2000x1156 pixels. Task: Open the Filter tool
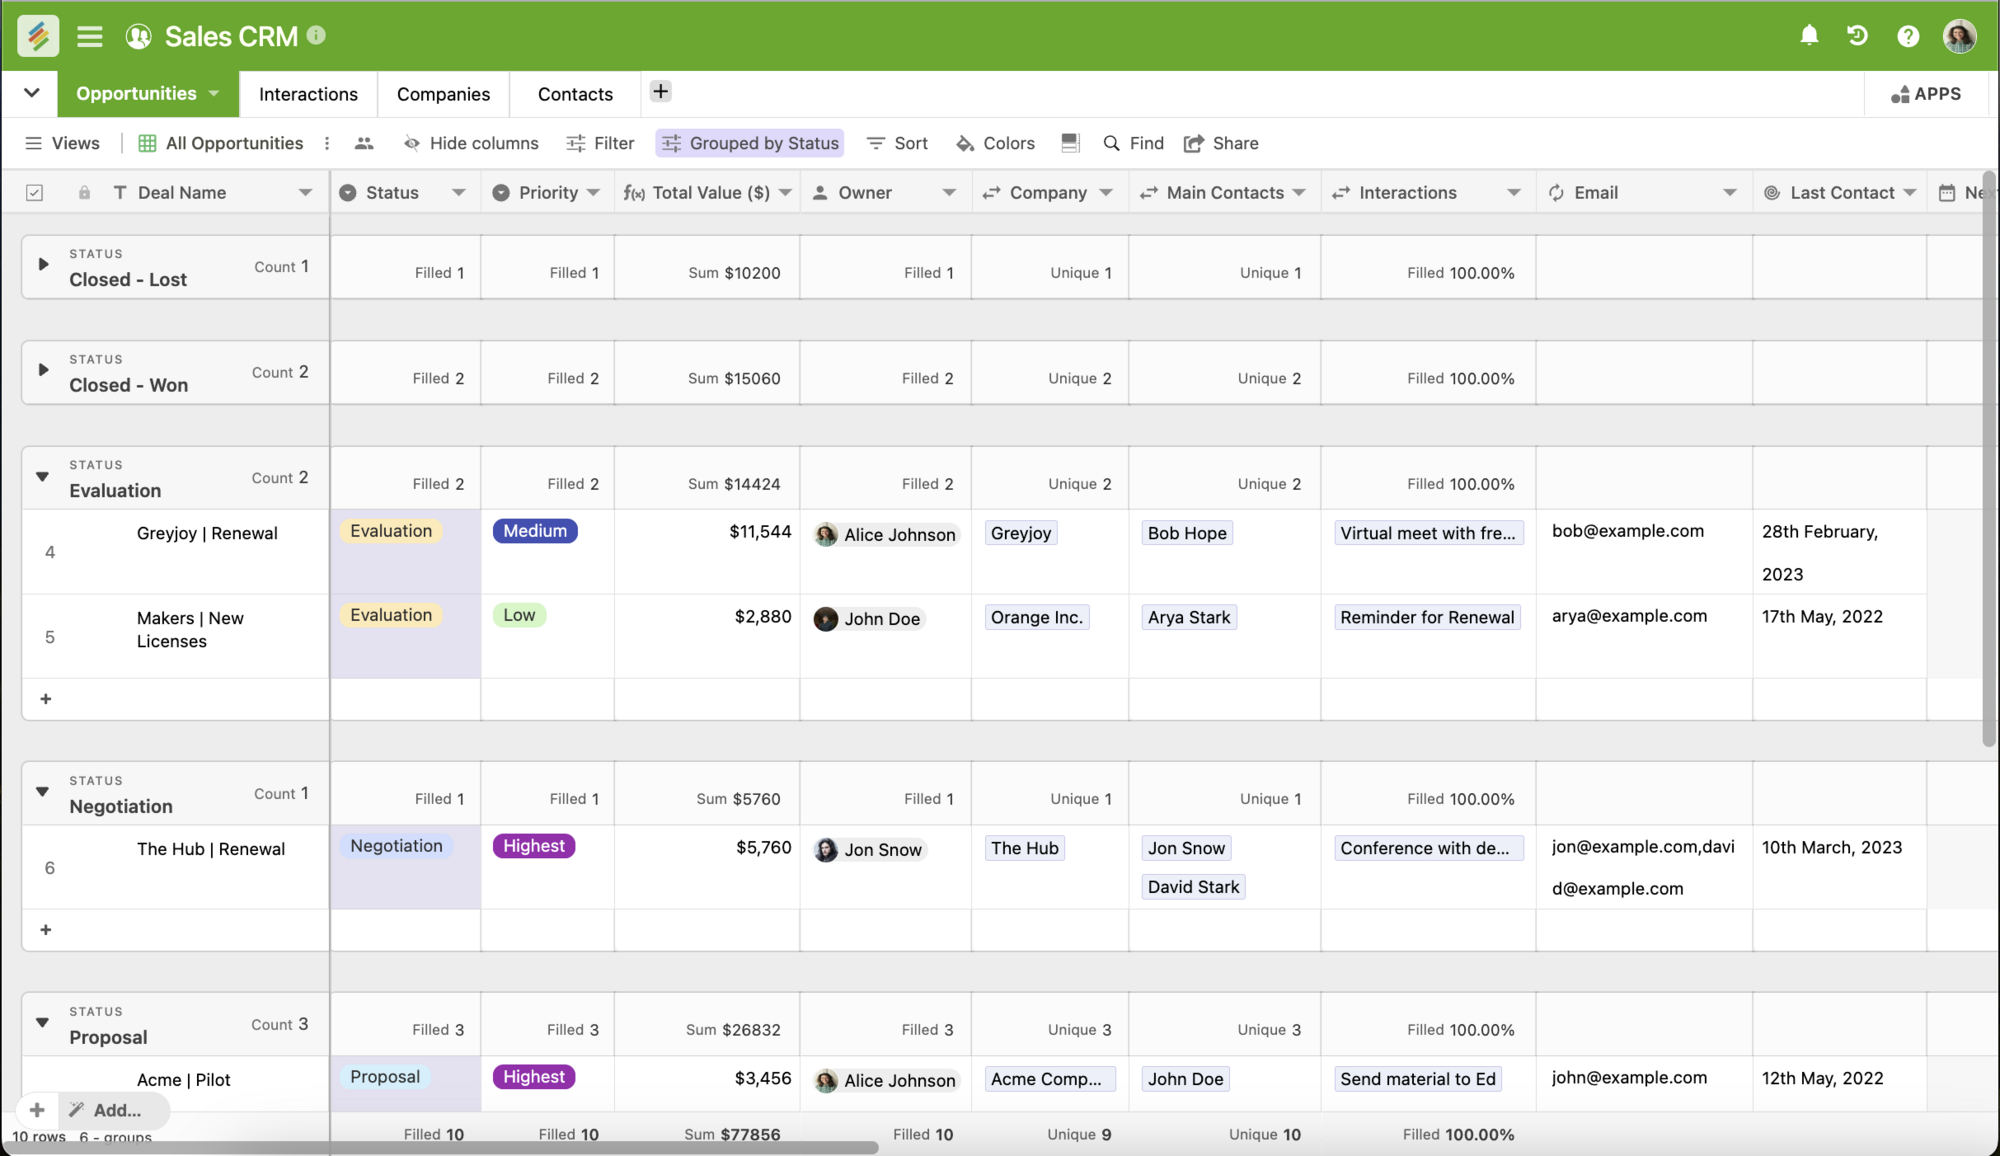point(599,143)
